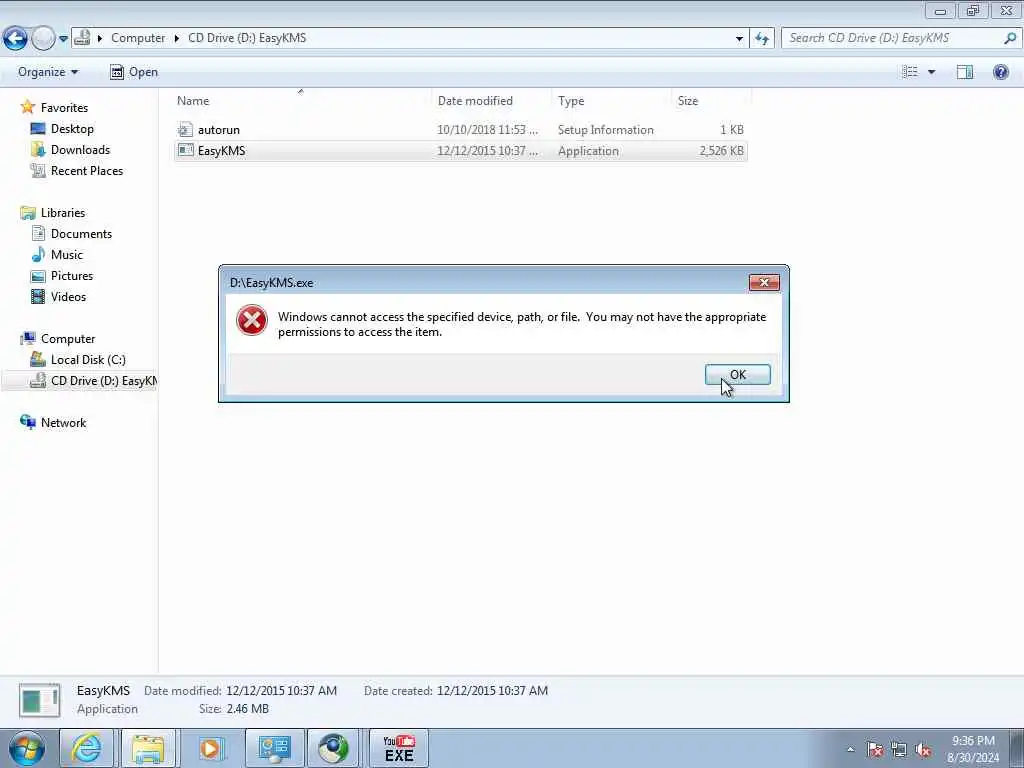Refresh the folder view

click(x=761, y=39)
